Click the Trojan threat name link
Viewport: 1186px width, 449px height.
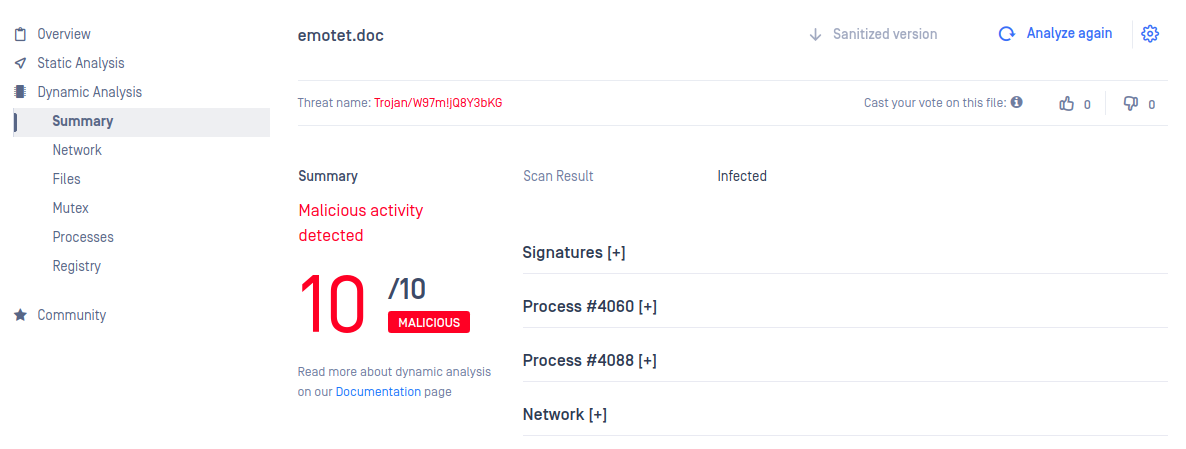coord(438,103)
